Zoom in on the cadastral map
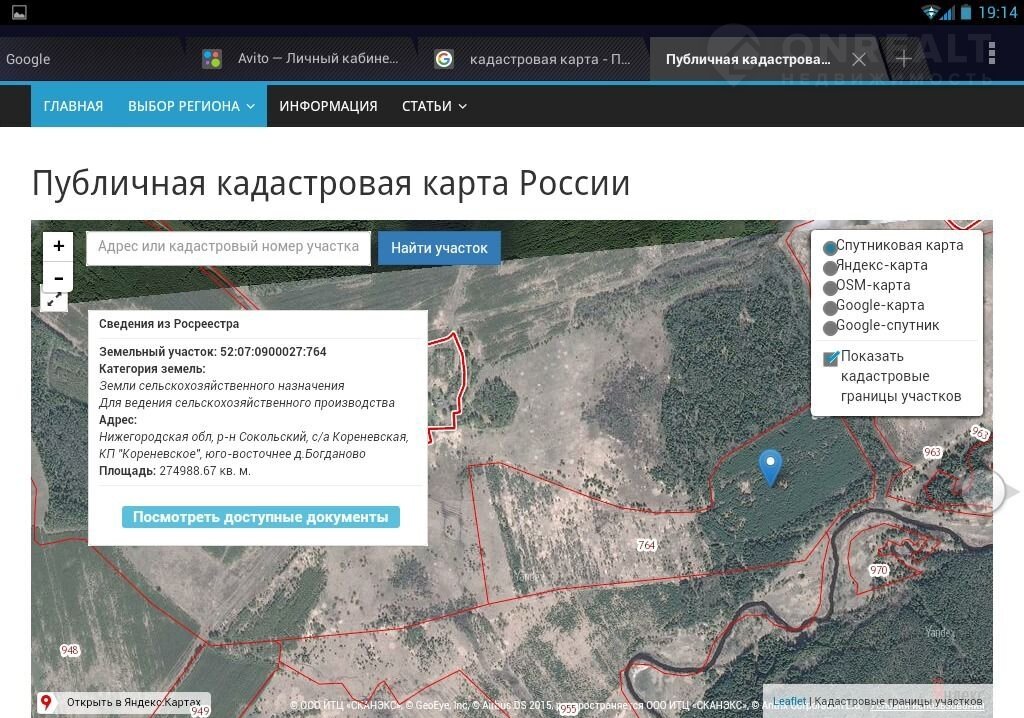Screen dimensions: 1024x718 click(59, 246)
